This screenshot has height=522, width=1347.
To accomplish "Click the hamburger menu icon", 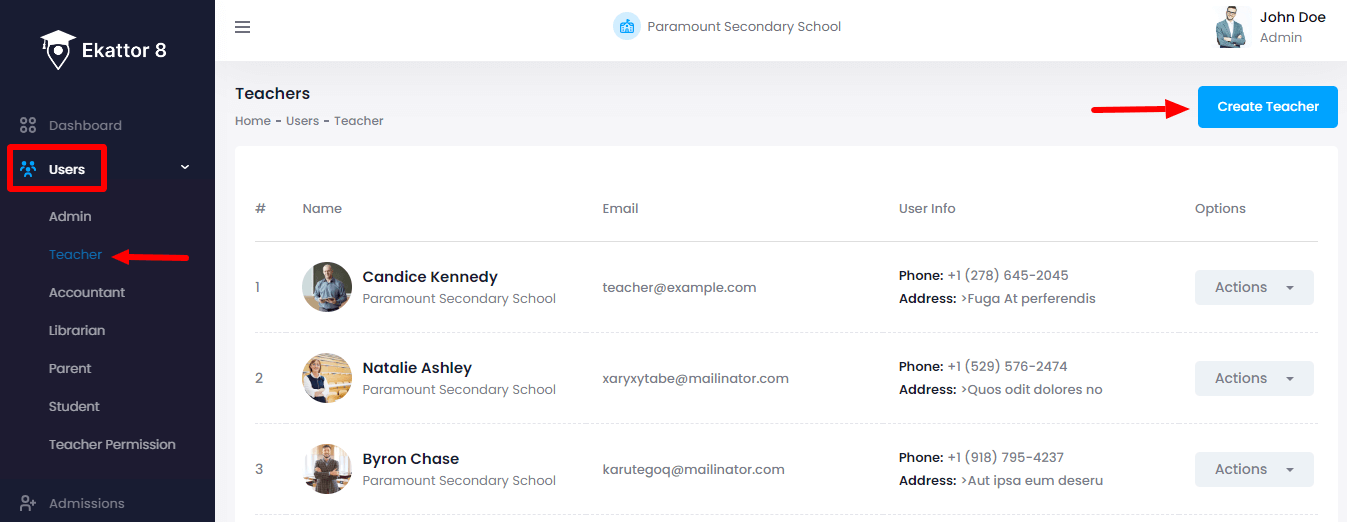I will [242, 27].
